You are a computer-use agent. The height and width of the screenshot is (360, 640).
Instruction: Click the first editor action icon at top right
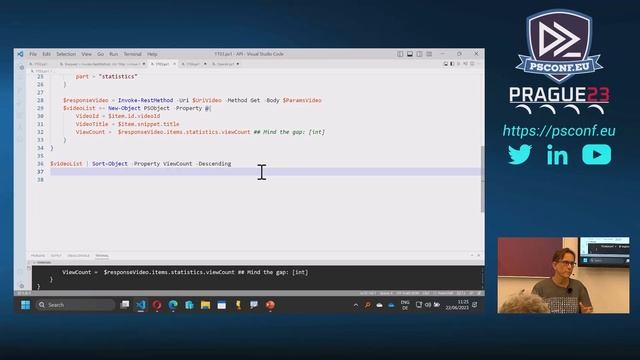(x=446, y=64)
